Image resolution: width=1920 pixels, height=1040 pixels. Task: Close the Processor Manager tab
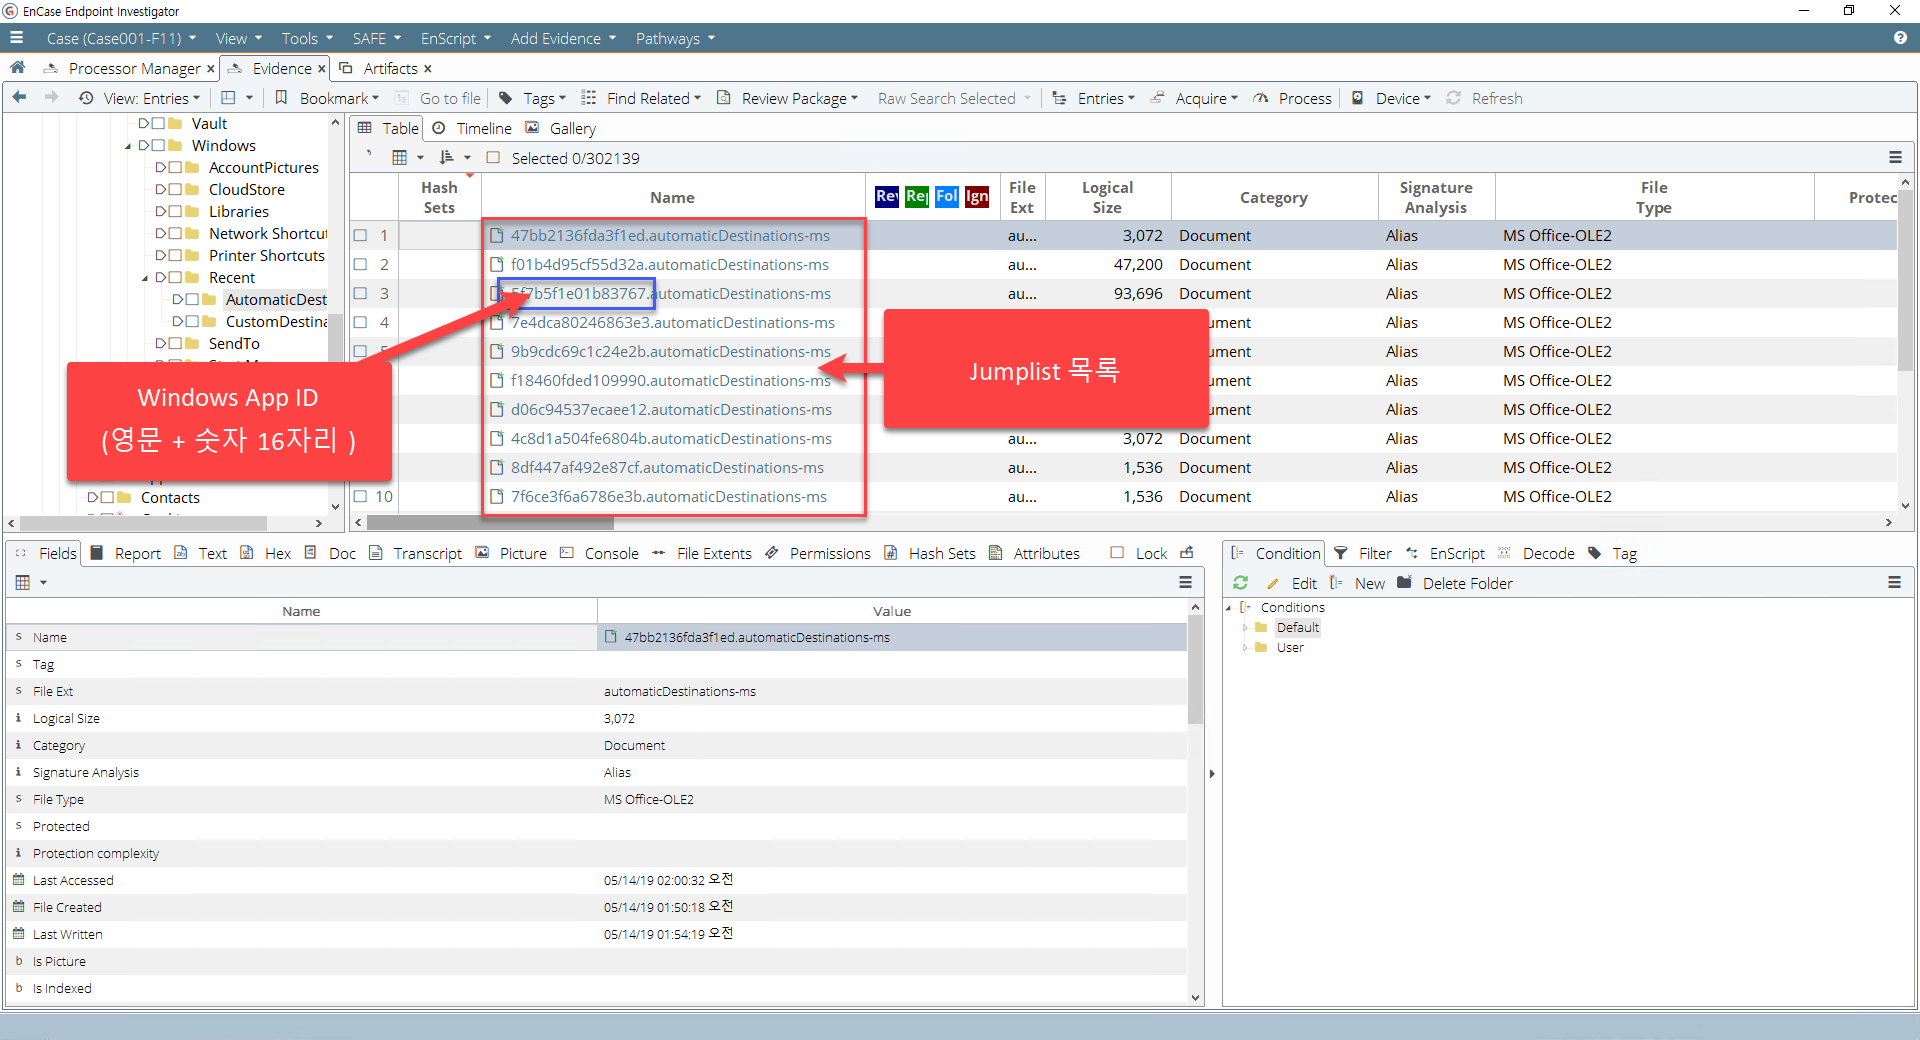point(211,69)
